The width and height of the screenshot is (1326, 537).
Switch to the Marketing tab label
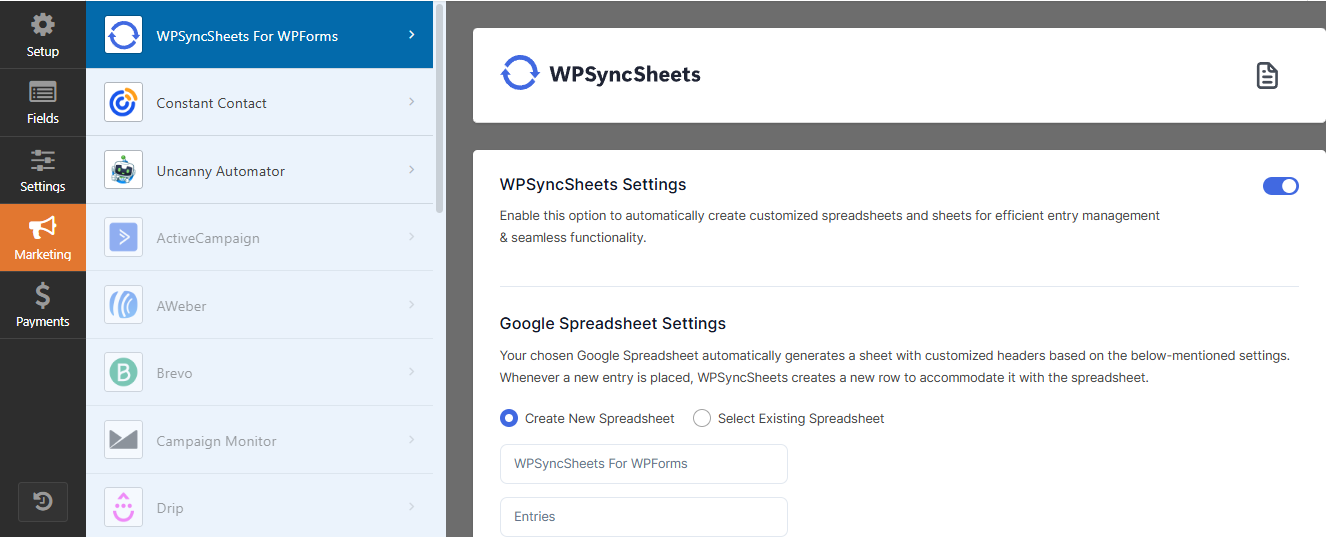43,254
